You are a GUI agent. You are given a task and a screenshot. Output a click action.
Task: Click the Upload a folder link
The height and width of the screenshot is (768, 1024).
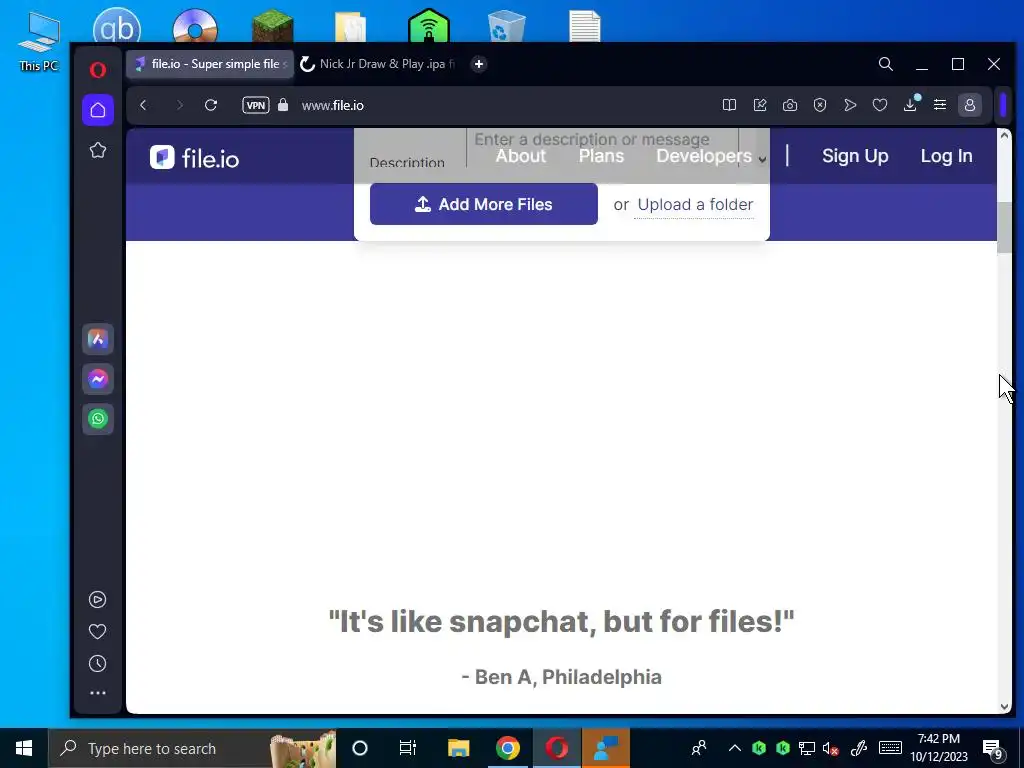pyautogui.click(x=696, y=204)
